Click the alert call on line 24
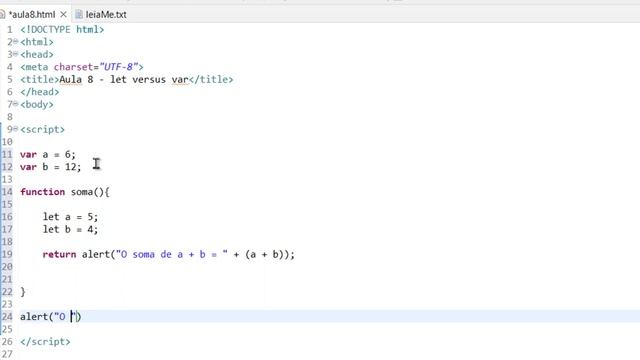Image resolution: width=640 pixels, height=360 pixels. 51,316
